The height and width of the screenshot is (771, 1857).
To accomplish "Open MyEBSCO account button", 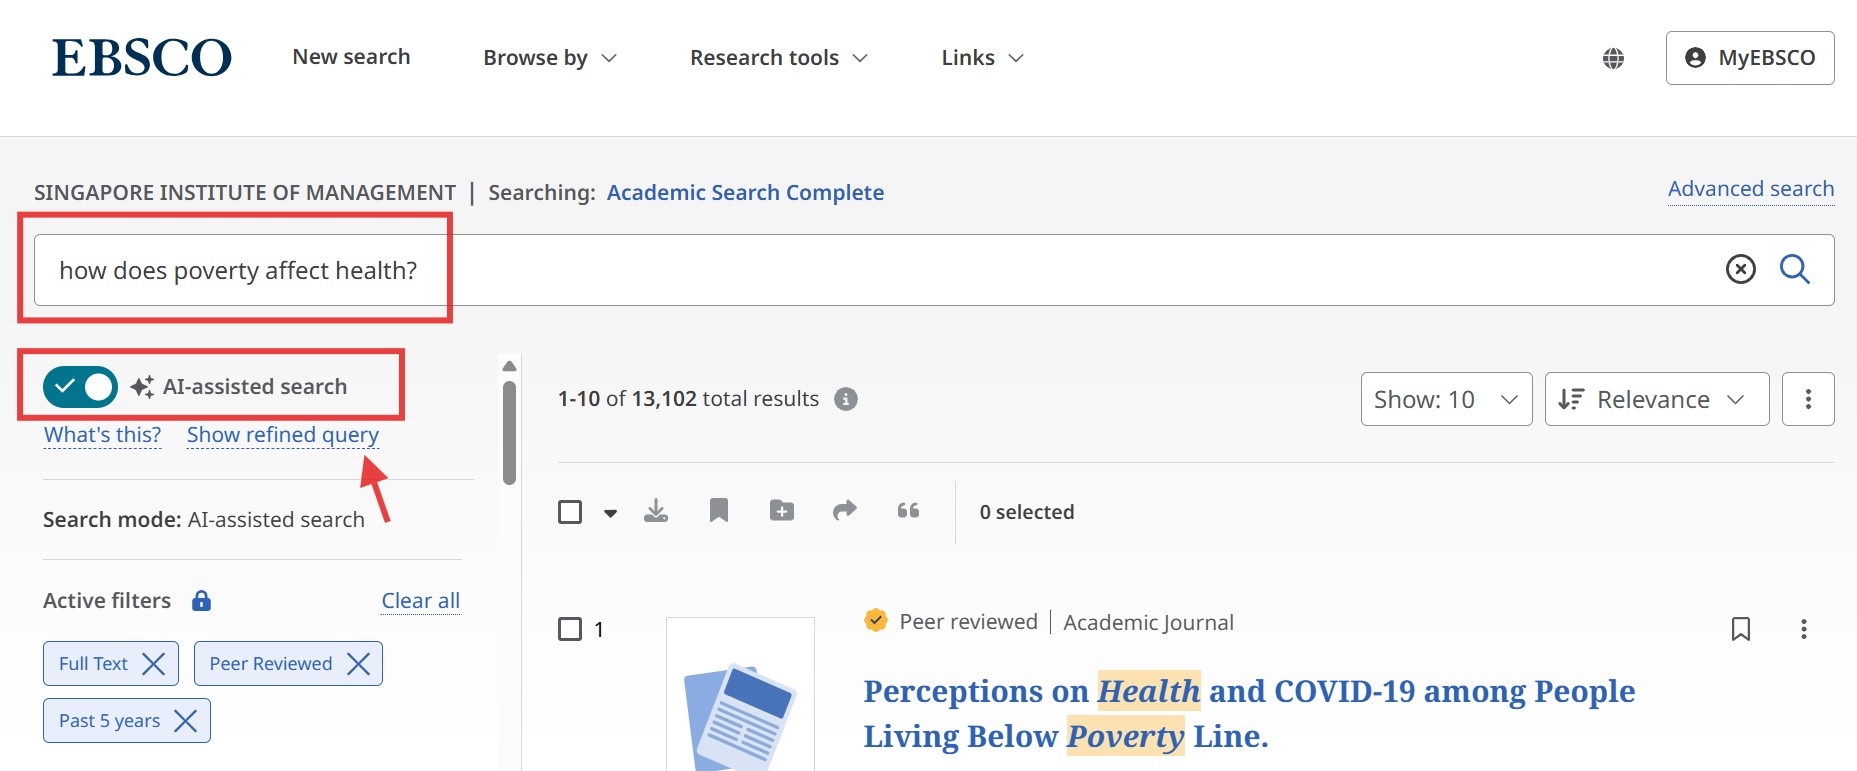I will (x=1750, y=58).
